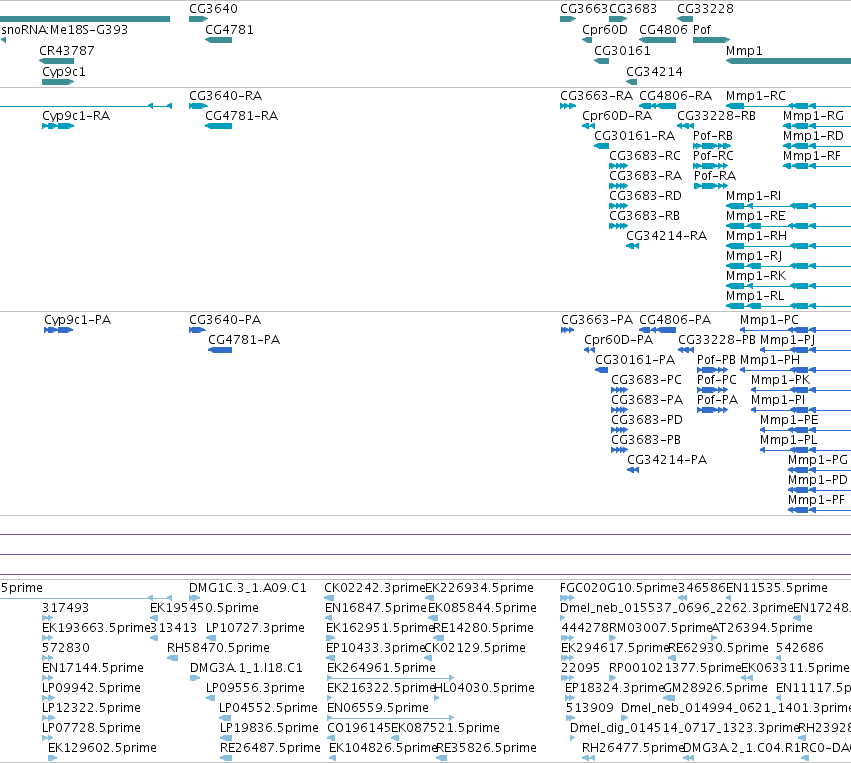Image resolution: width=851 pixels, height=763 pixels.
Task: Select the CG3640 gene feature
Action: [x=198, y=19]
